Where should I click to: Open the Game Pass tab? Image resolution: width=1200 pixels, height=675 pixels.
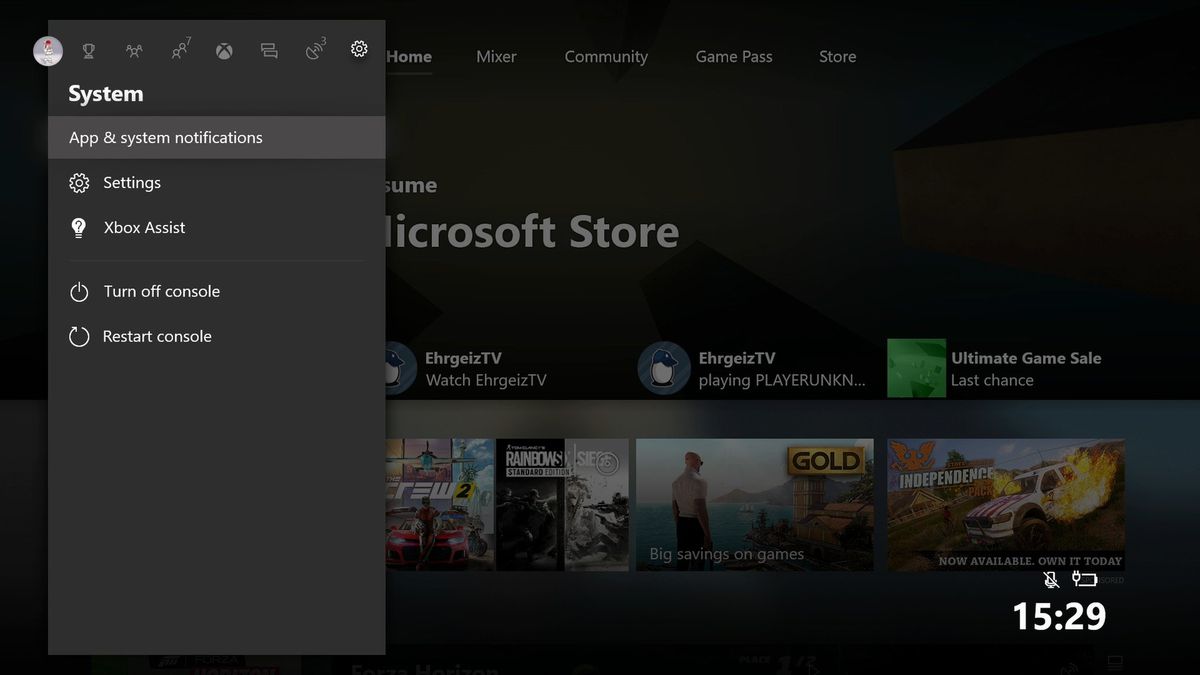point(733,57)
